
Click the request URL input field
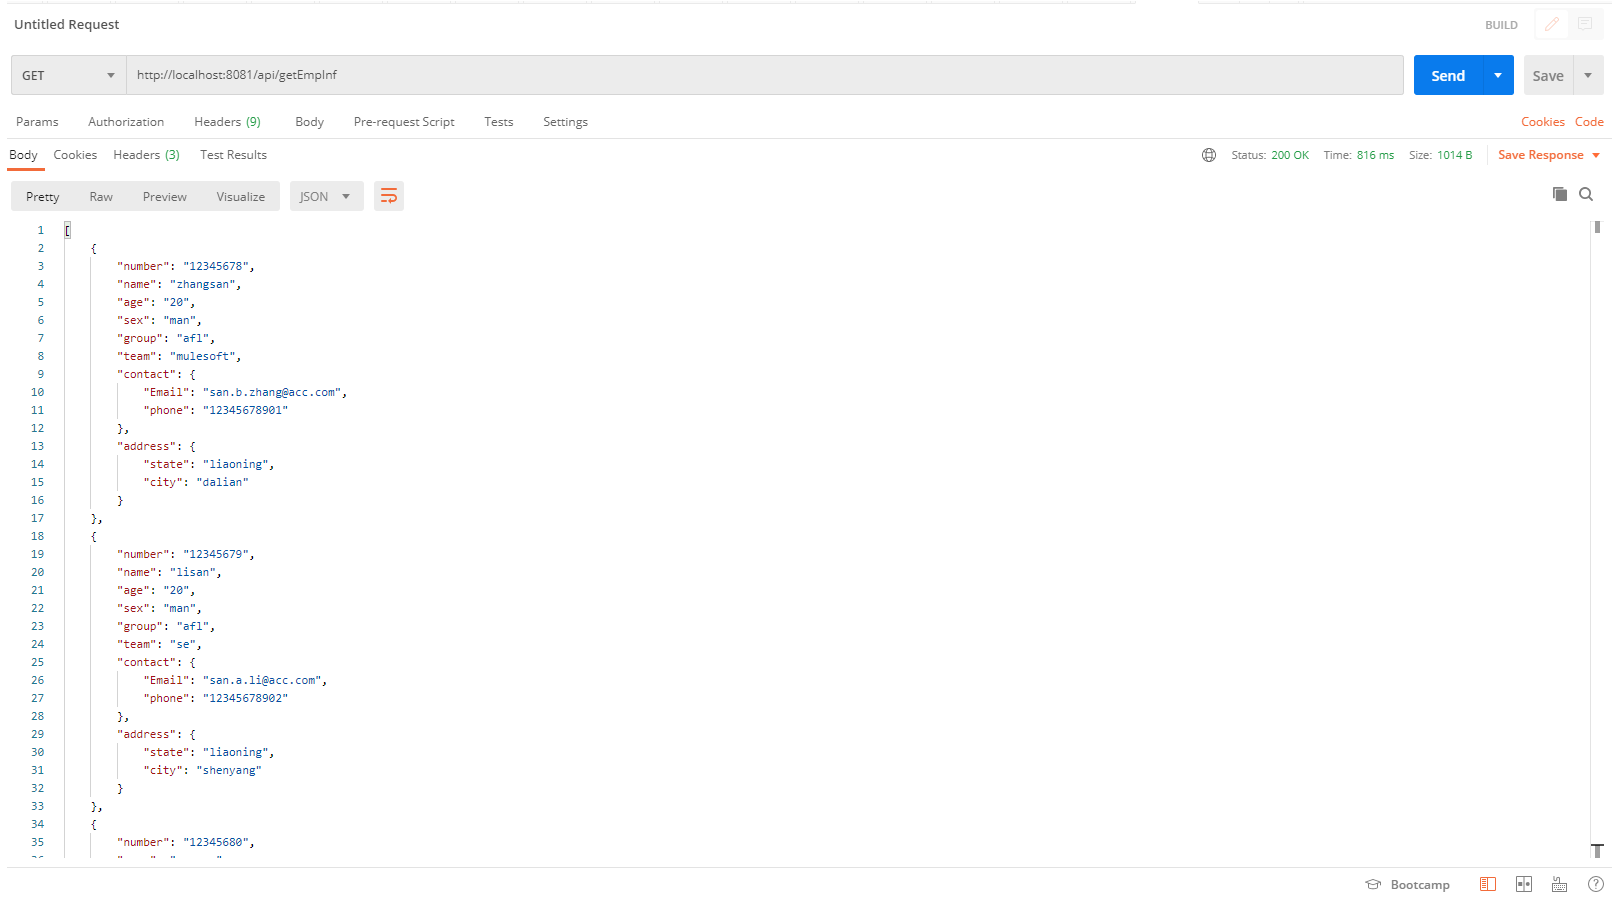700,75
